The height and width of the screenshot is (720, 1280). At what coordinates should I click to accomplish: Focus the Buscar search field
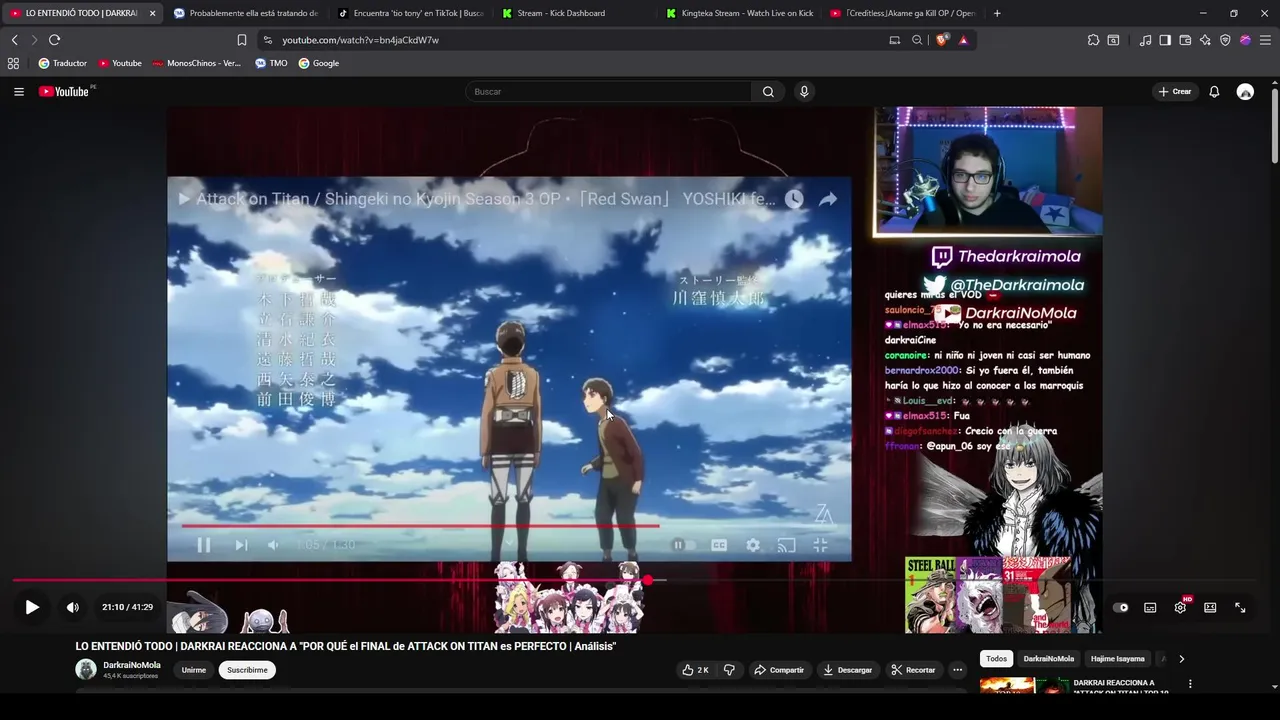[608, 91]
